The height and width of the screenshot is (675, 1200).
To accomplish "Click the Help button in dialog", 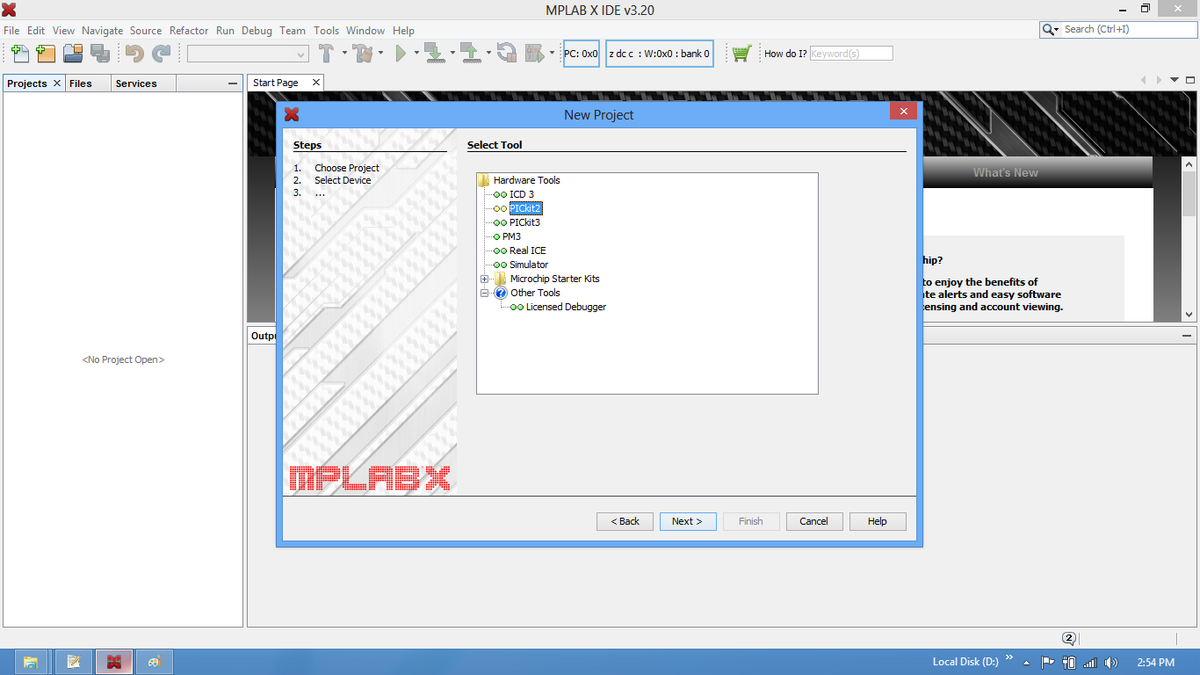I will pos(877,521).
